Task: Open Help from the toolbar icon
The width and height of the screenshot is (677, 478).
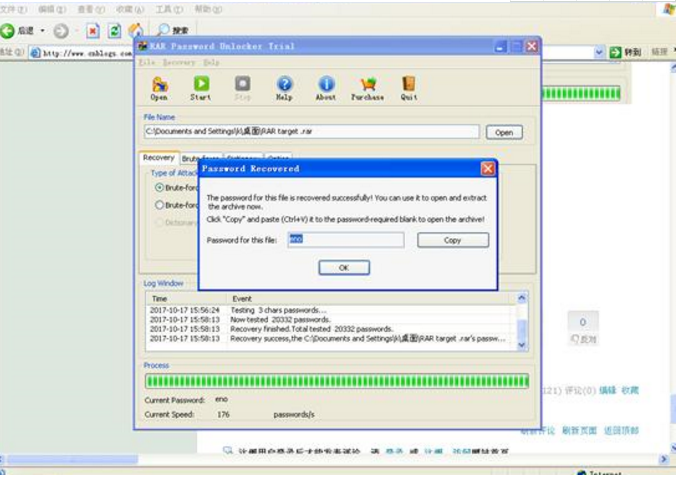Action: pos(284,88)
